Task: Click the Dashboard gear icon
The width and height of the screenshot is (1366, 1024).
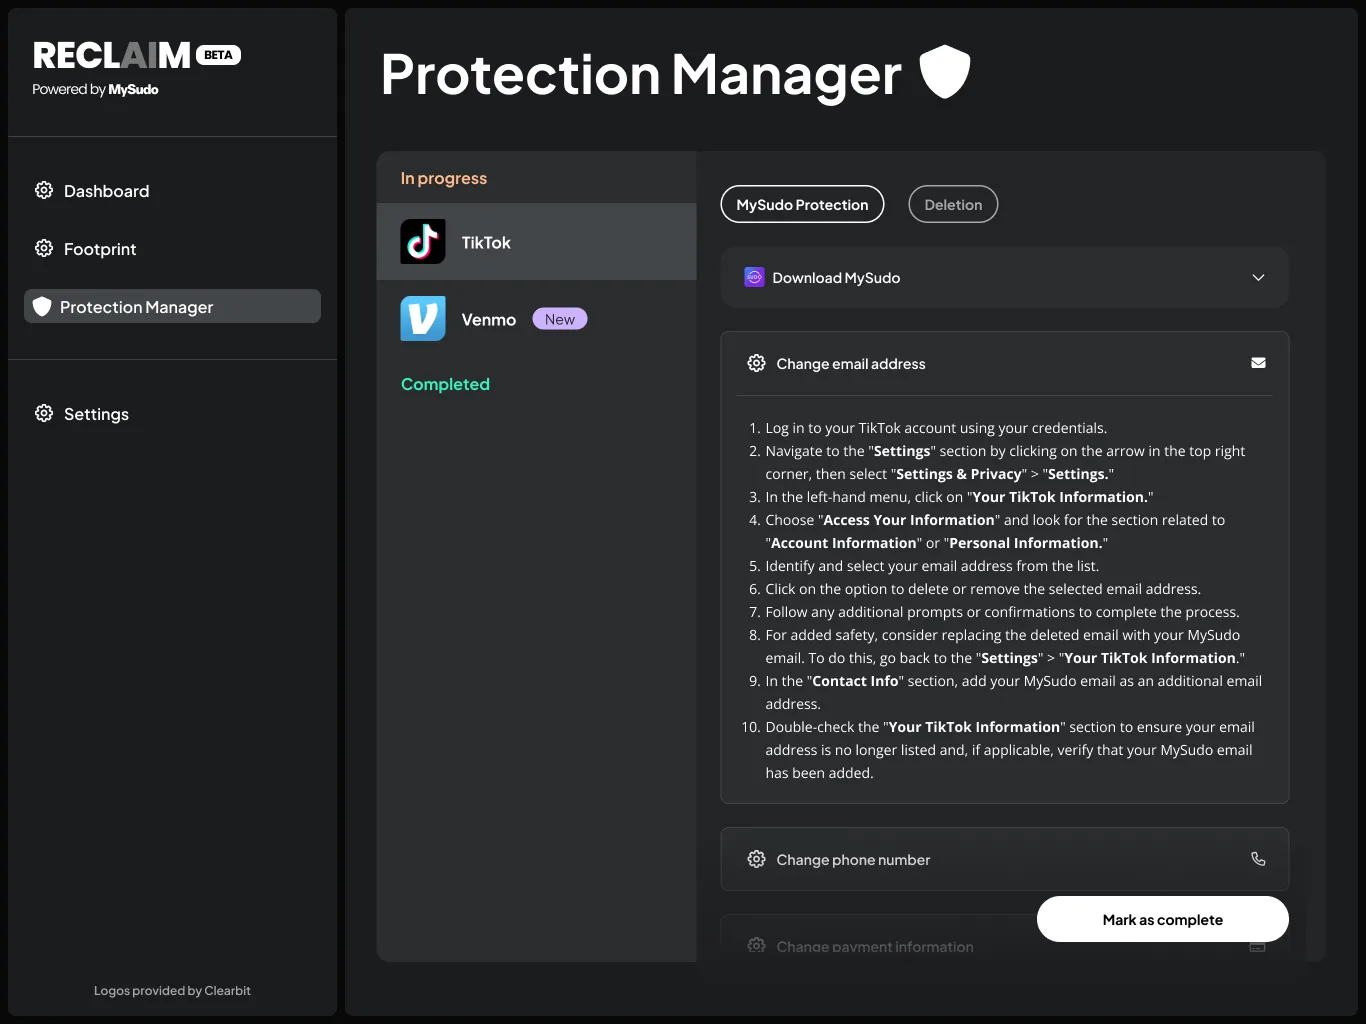Action: (x=44, y=190)
